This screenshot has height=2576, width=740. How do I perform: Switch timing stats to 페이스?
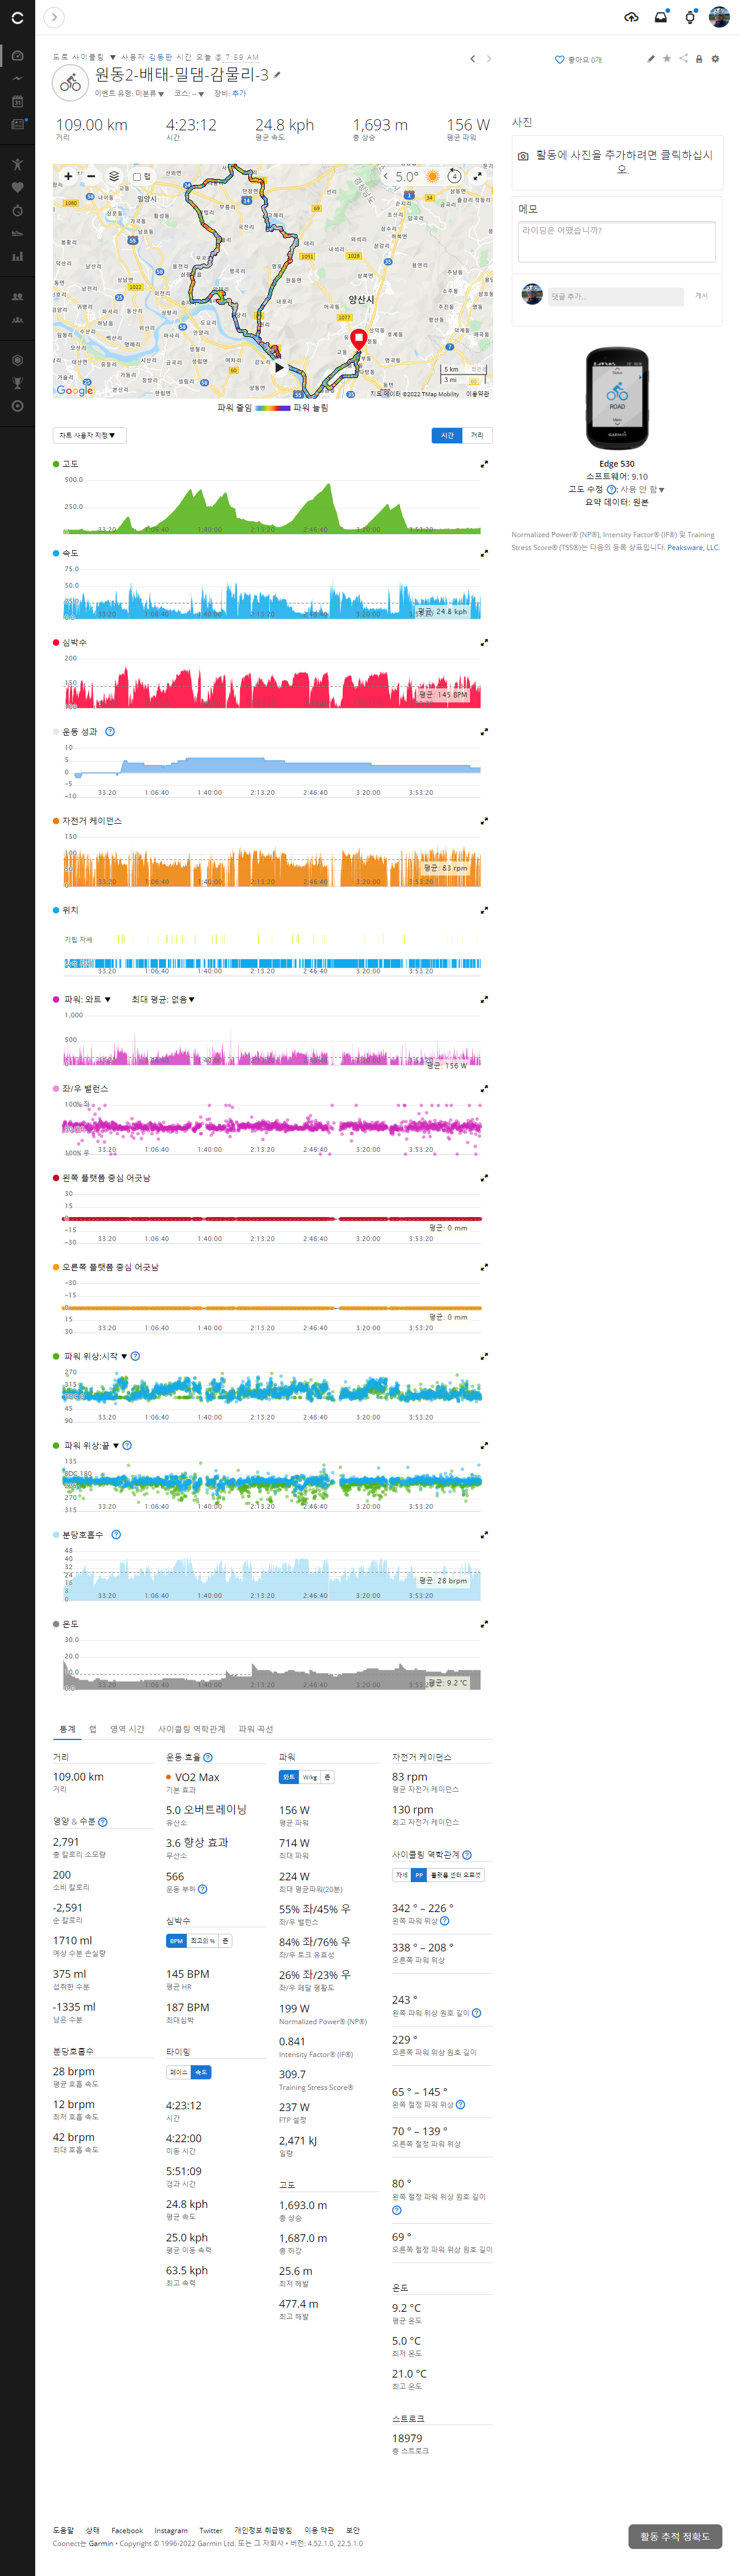[x=178, y=2072]
